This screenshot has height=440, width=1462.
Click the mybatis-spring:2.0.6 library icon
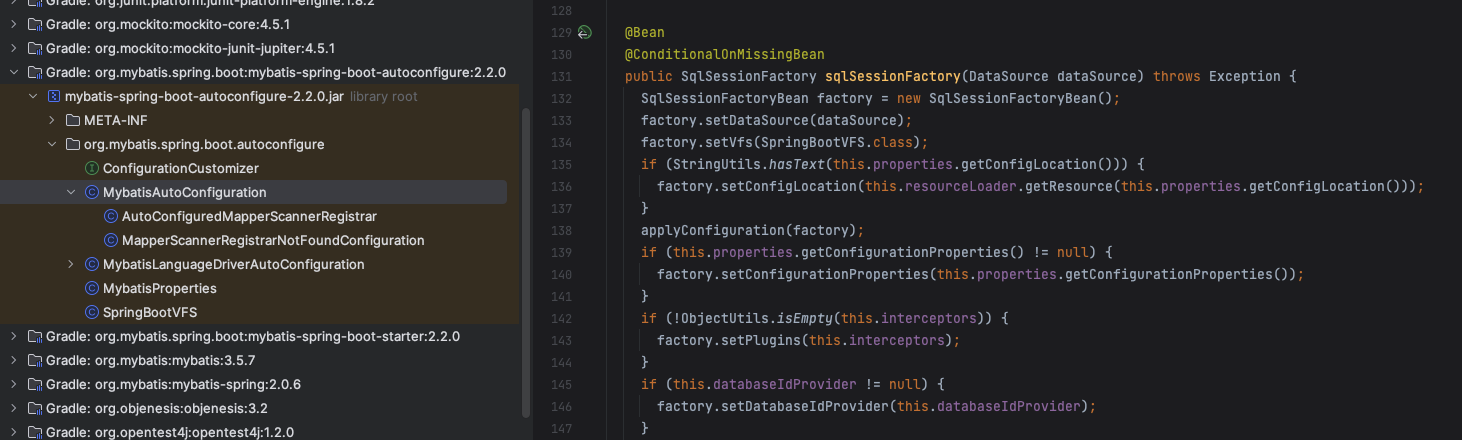(x=35, y=384)
